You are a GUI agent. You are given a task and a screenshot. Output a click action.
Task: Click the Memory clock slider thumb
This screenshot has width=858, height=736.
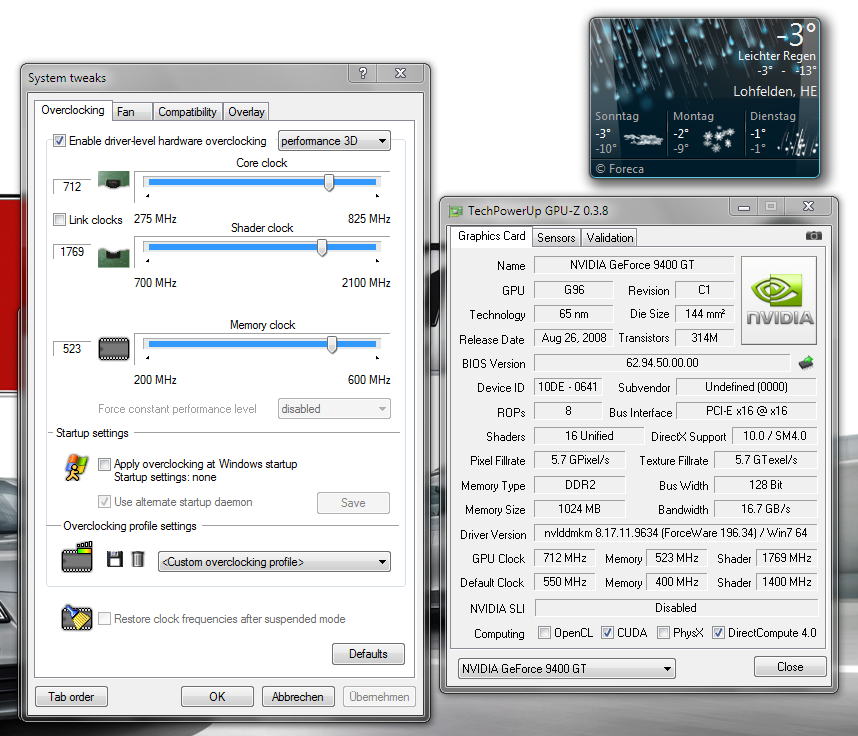click(x=332, y=344)
